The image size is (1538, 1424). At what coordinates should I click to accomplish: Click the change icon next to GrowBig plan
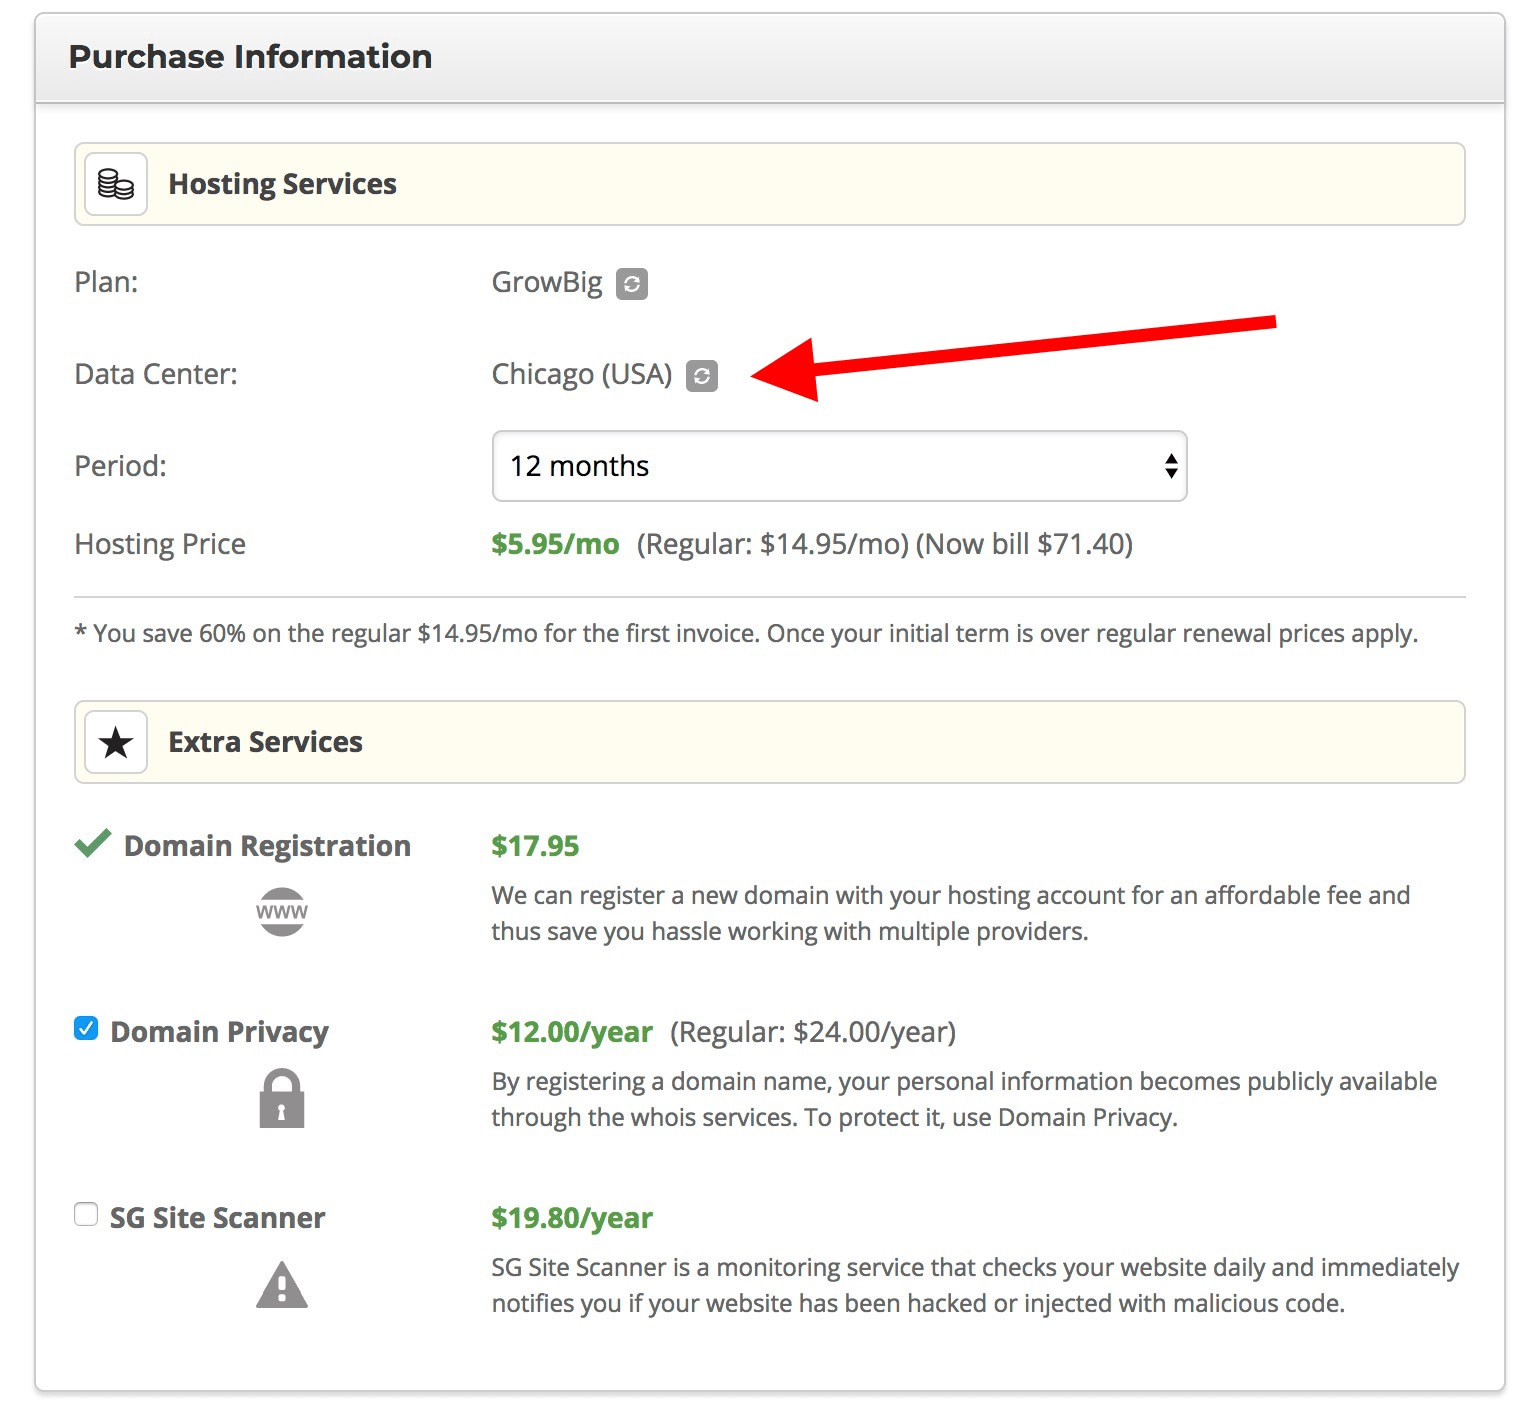(x=631, y=284)
